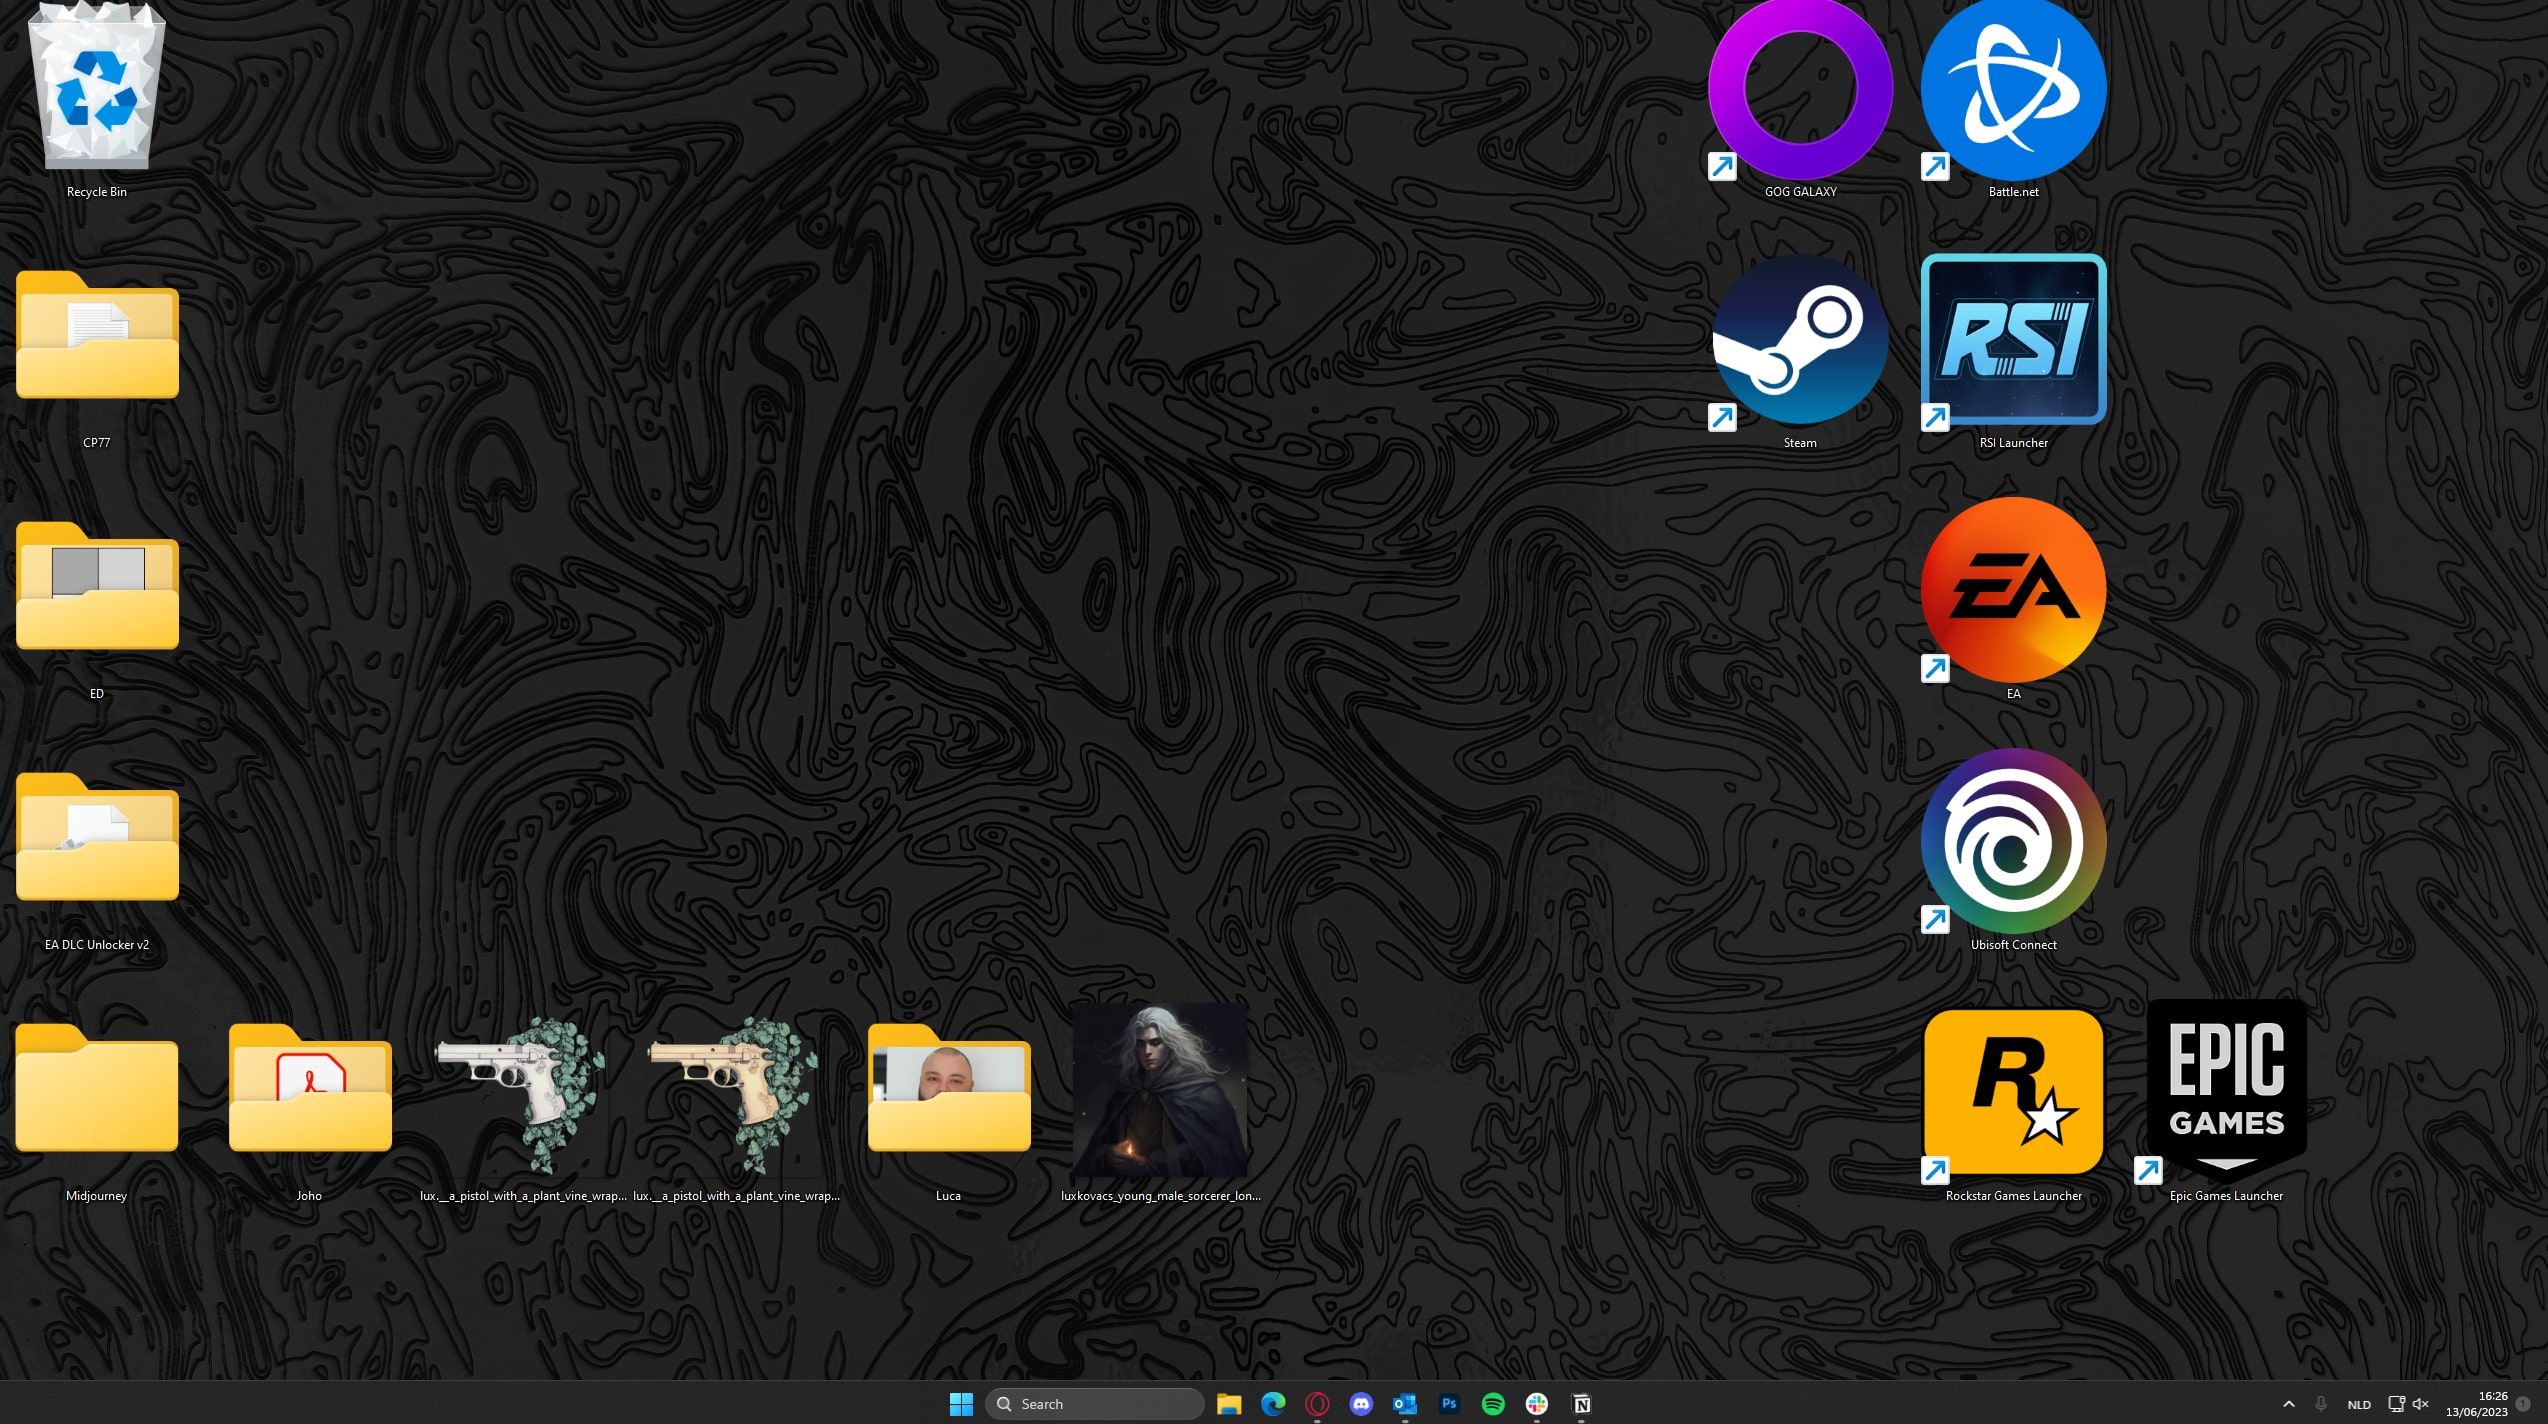
Task: Click the "EA DLC Unlocker v2" label text
Action: (x=97, y=945)
